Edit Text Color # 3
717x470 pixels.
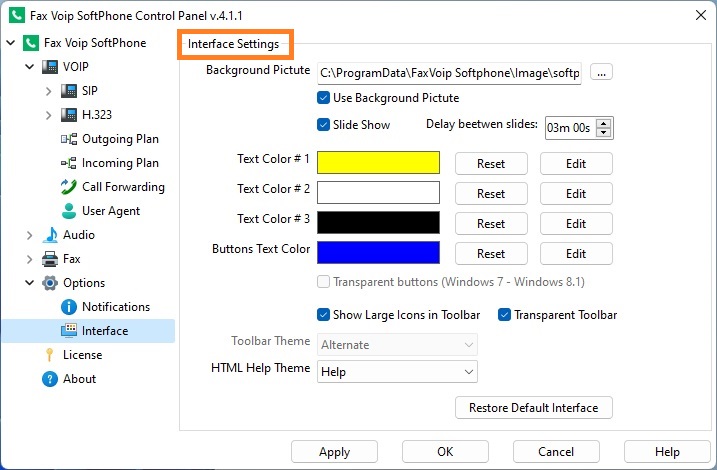(576, 224)
